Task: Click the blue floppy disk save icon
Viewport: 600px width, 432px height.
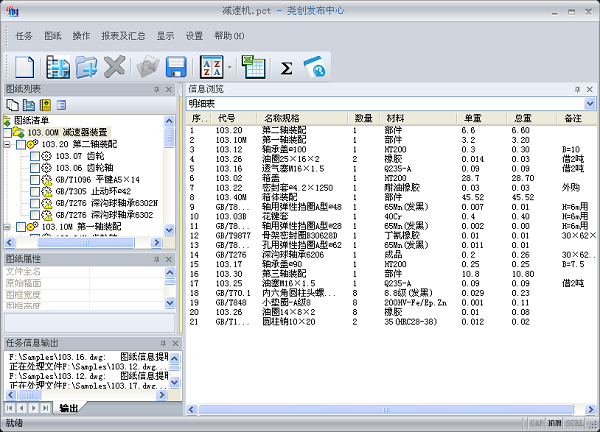Action: point(176,67)
